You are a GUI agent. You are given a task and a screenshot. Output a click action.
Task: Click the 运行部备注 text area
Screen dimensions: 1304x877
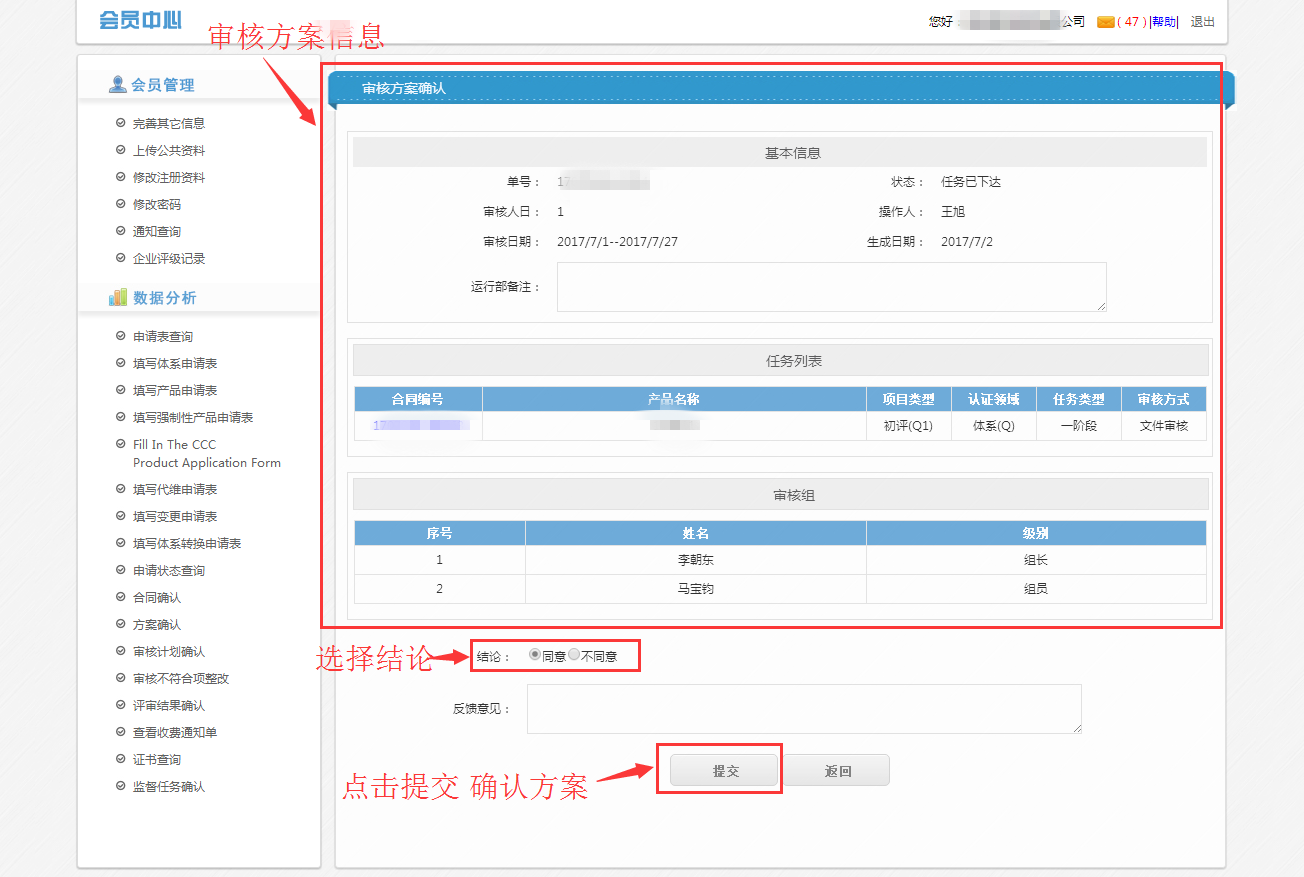(x=831, y=287)
